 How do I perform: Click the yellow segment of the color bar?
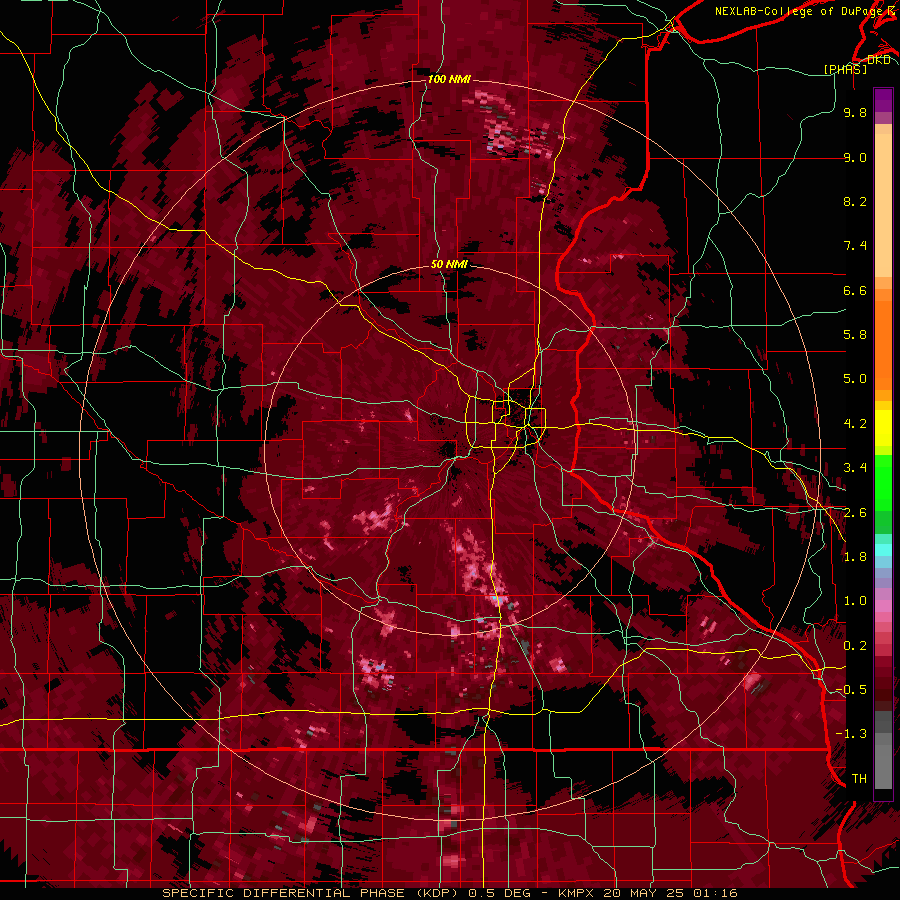[x=883, y=428]
